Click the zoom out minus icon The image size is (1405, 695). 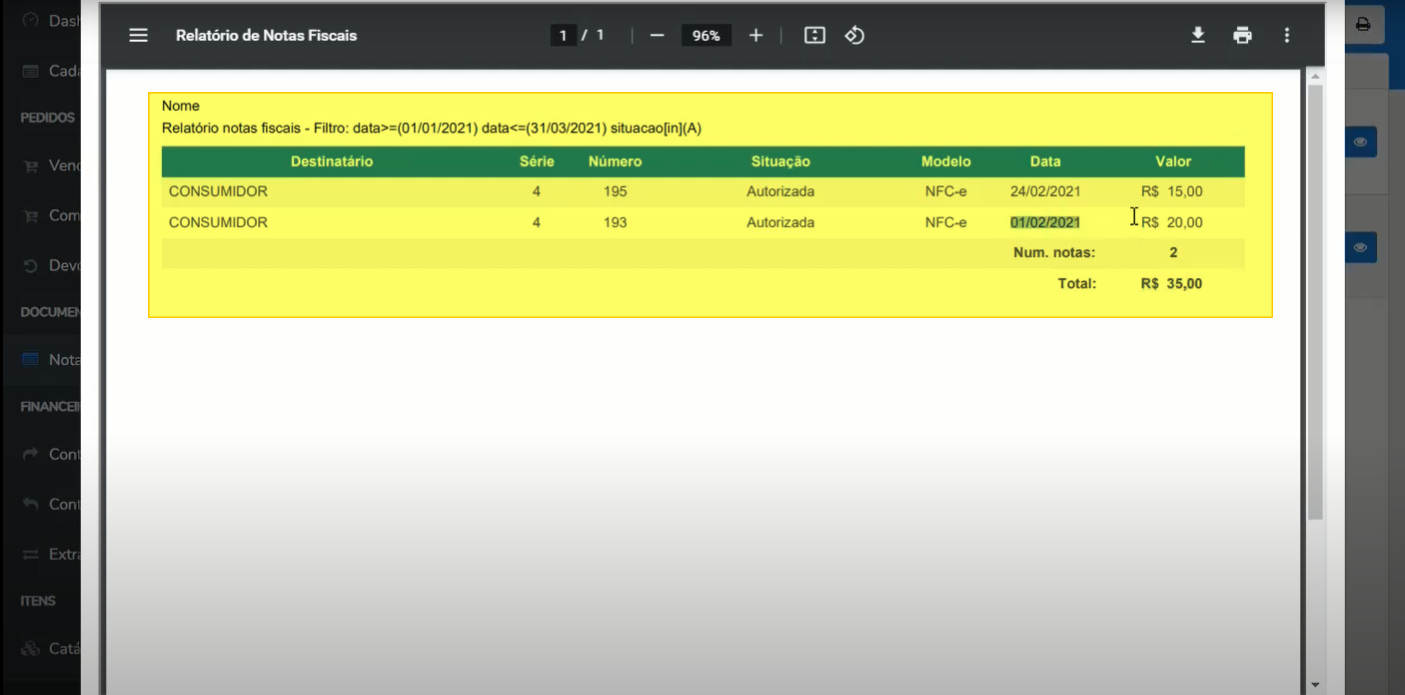point(657,35)
